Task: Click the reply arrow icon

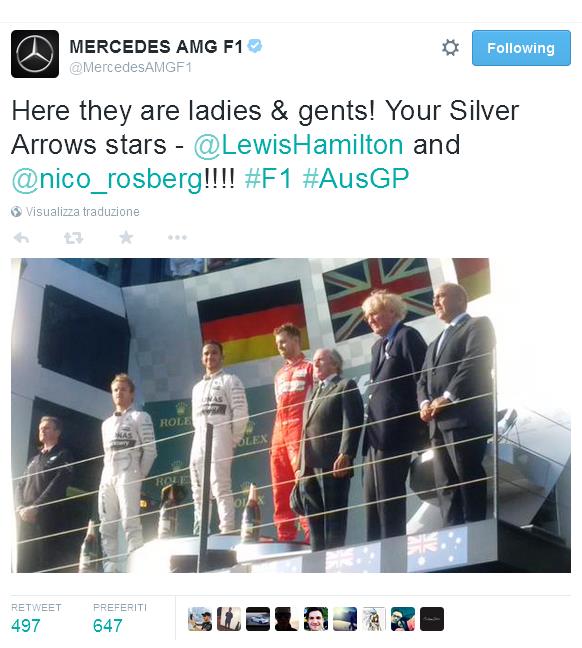Action: point(21,238)
